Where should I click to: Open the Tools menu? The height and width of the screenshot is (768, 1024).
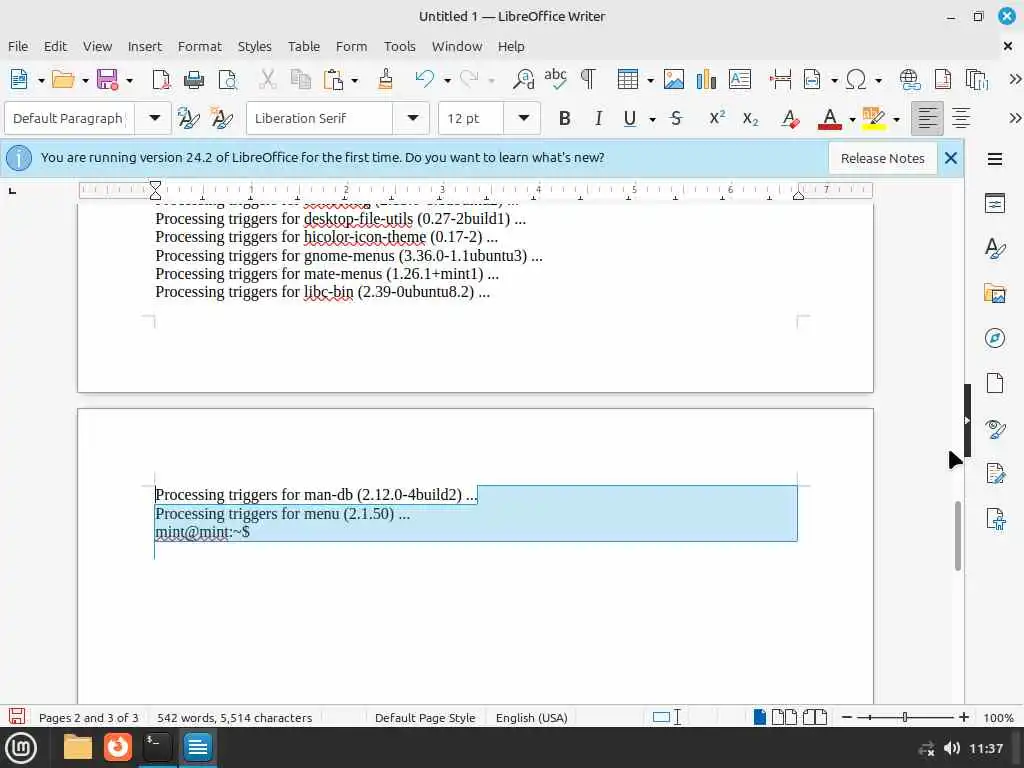pos(399,46)
